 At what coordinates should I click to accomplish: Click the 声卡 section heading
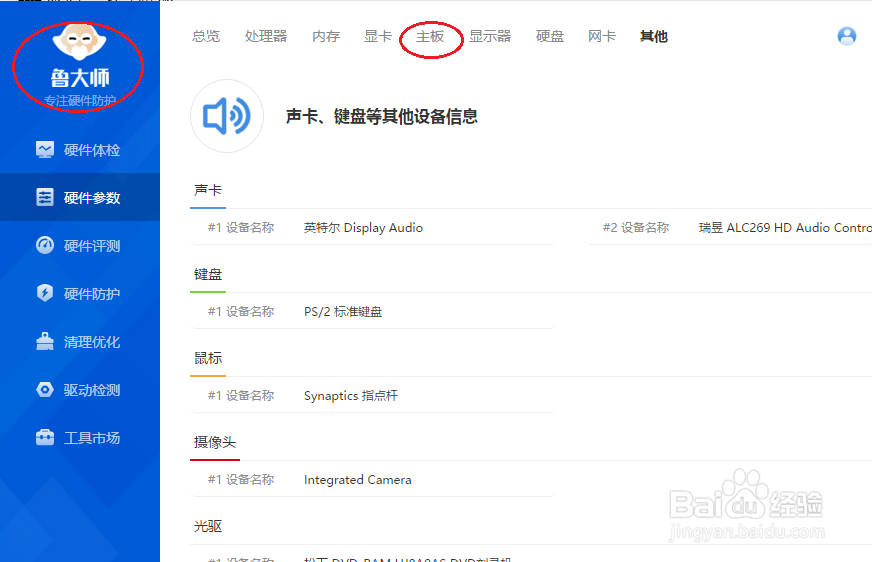(x=208, y=190)
